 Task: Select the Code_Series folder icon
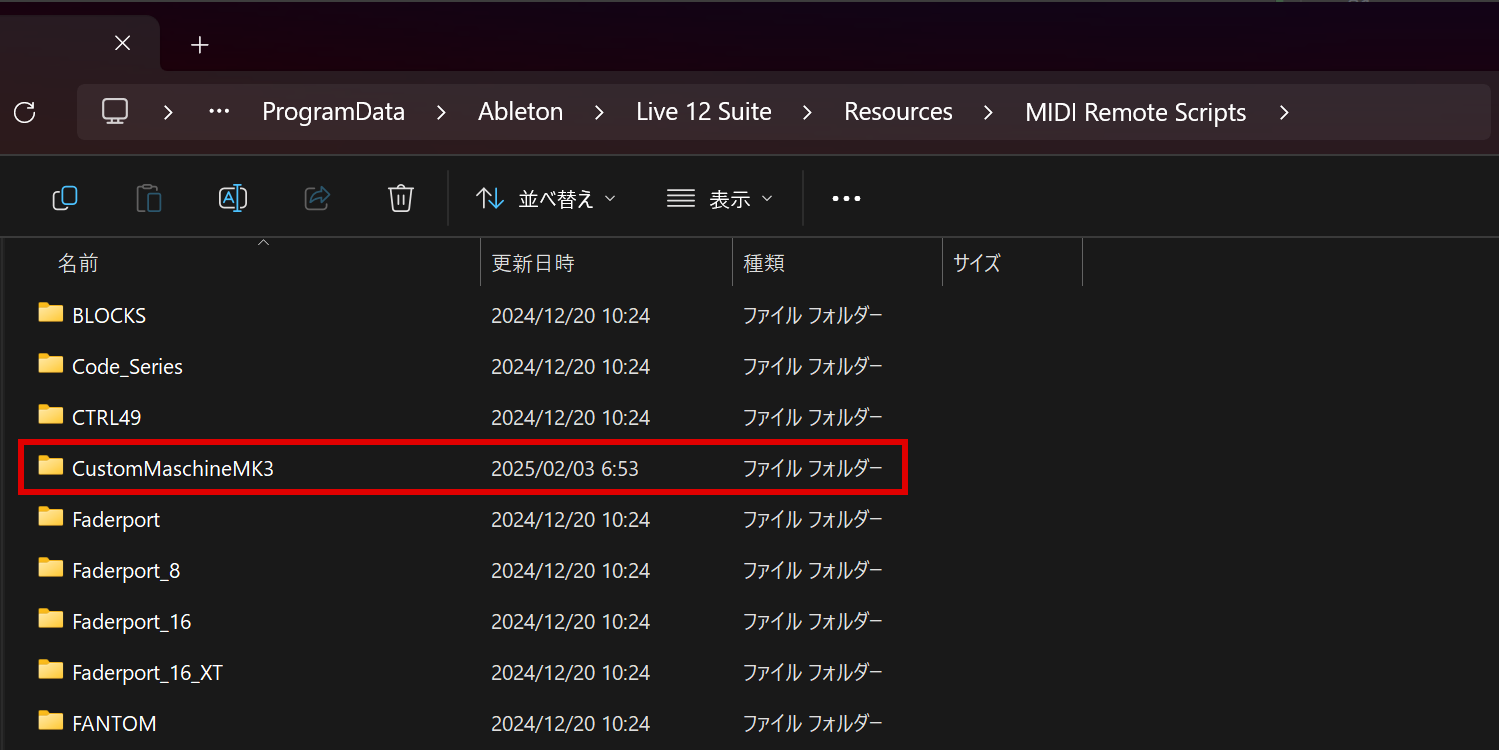click(51, 364)
